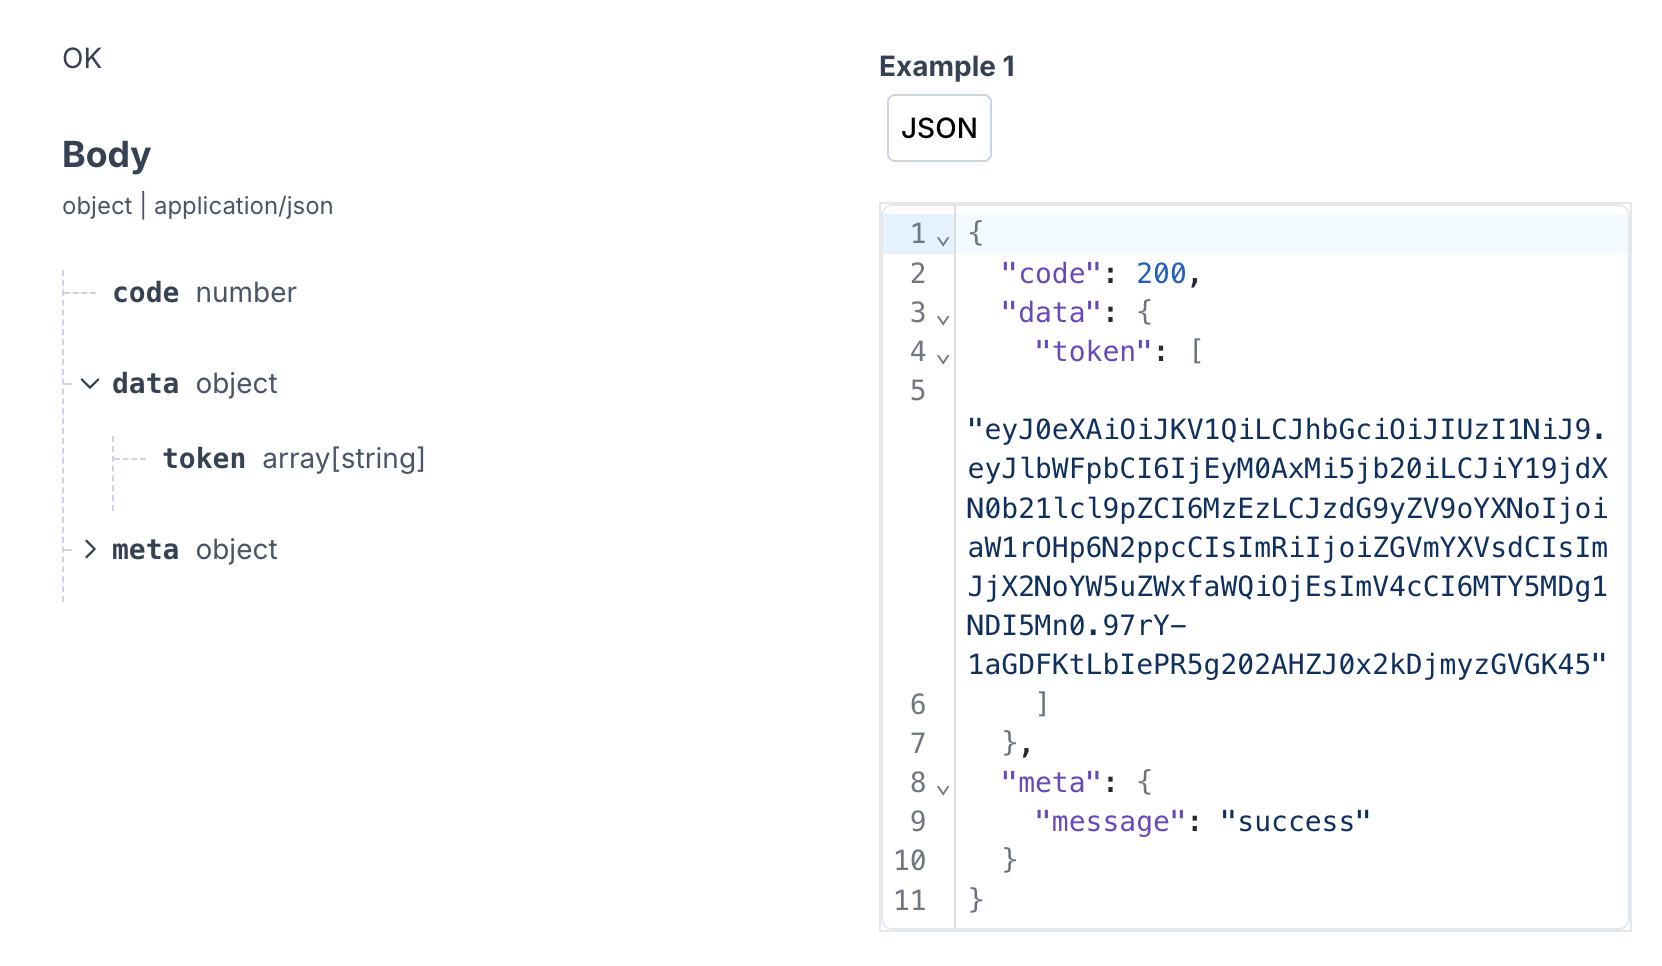The image size is (1662, 966).
Task: Click the 200 value in the JSON example
Action: point(1161,273)
